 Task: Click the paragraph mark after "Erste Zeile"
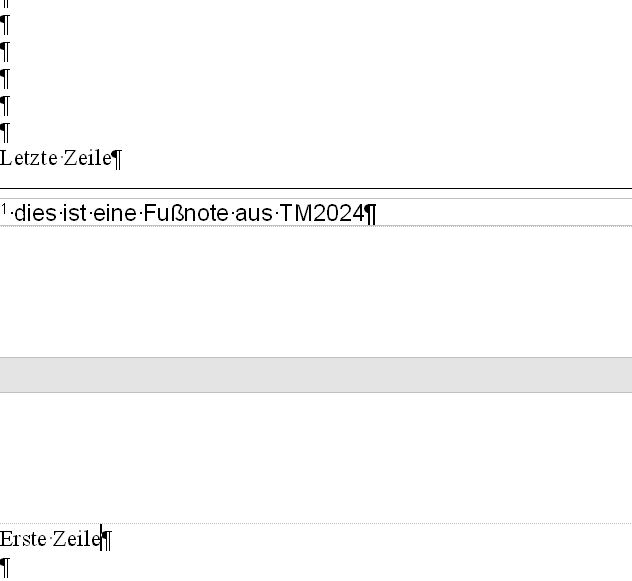click(108, 540)
